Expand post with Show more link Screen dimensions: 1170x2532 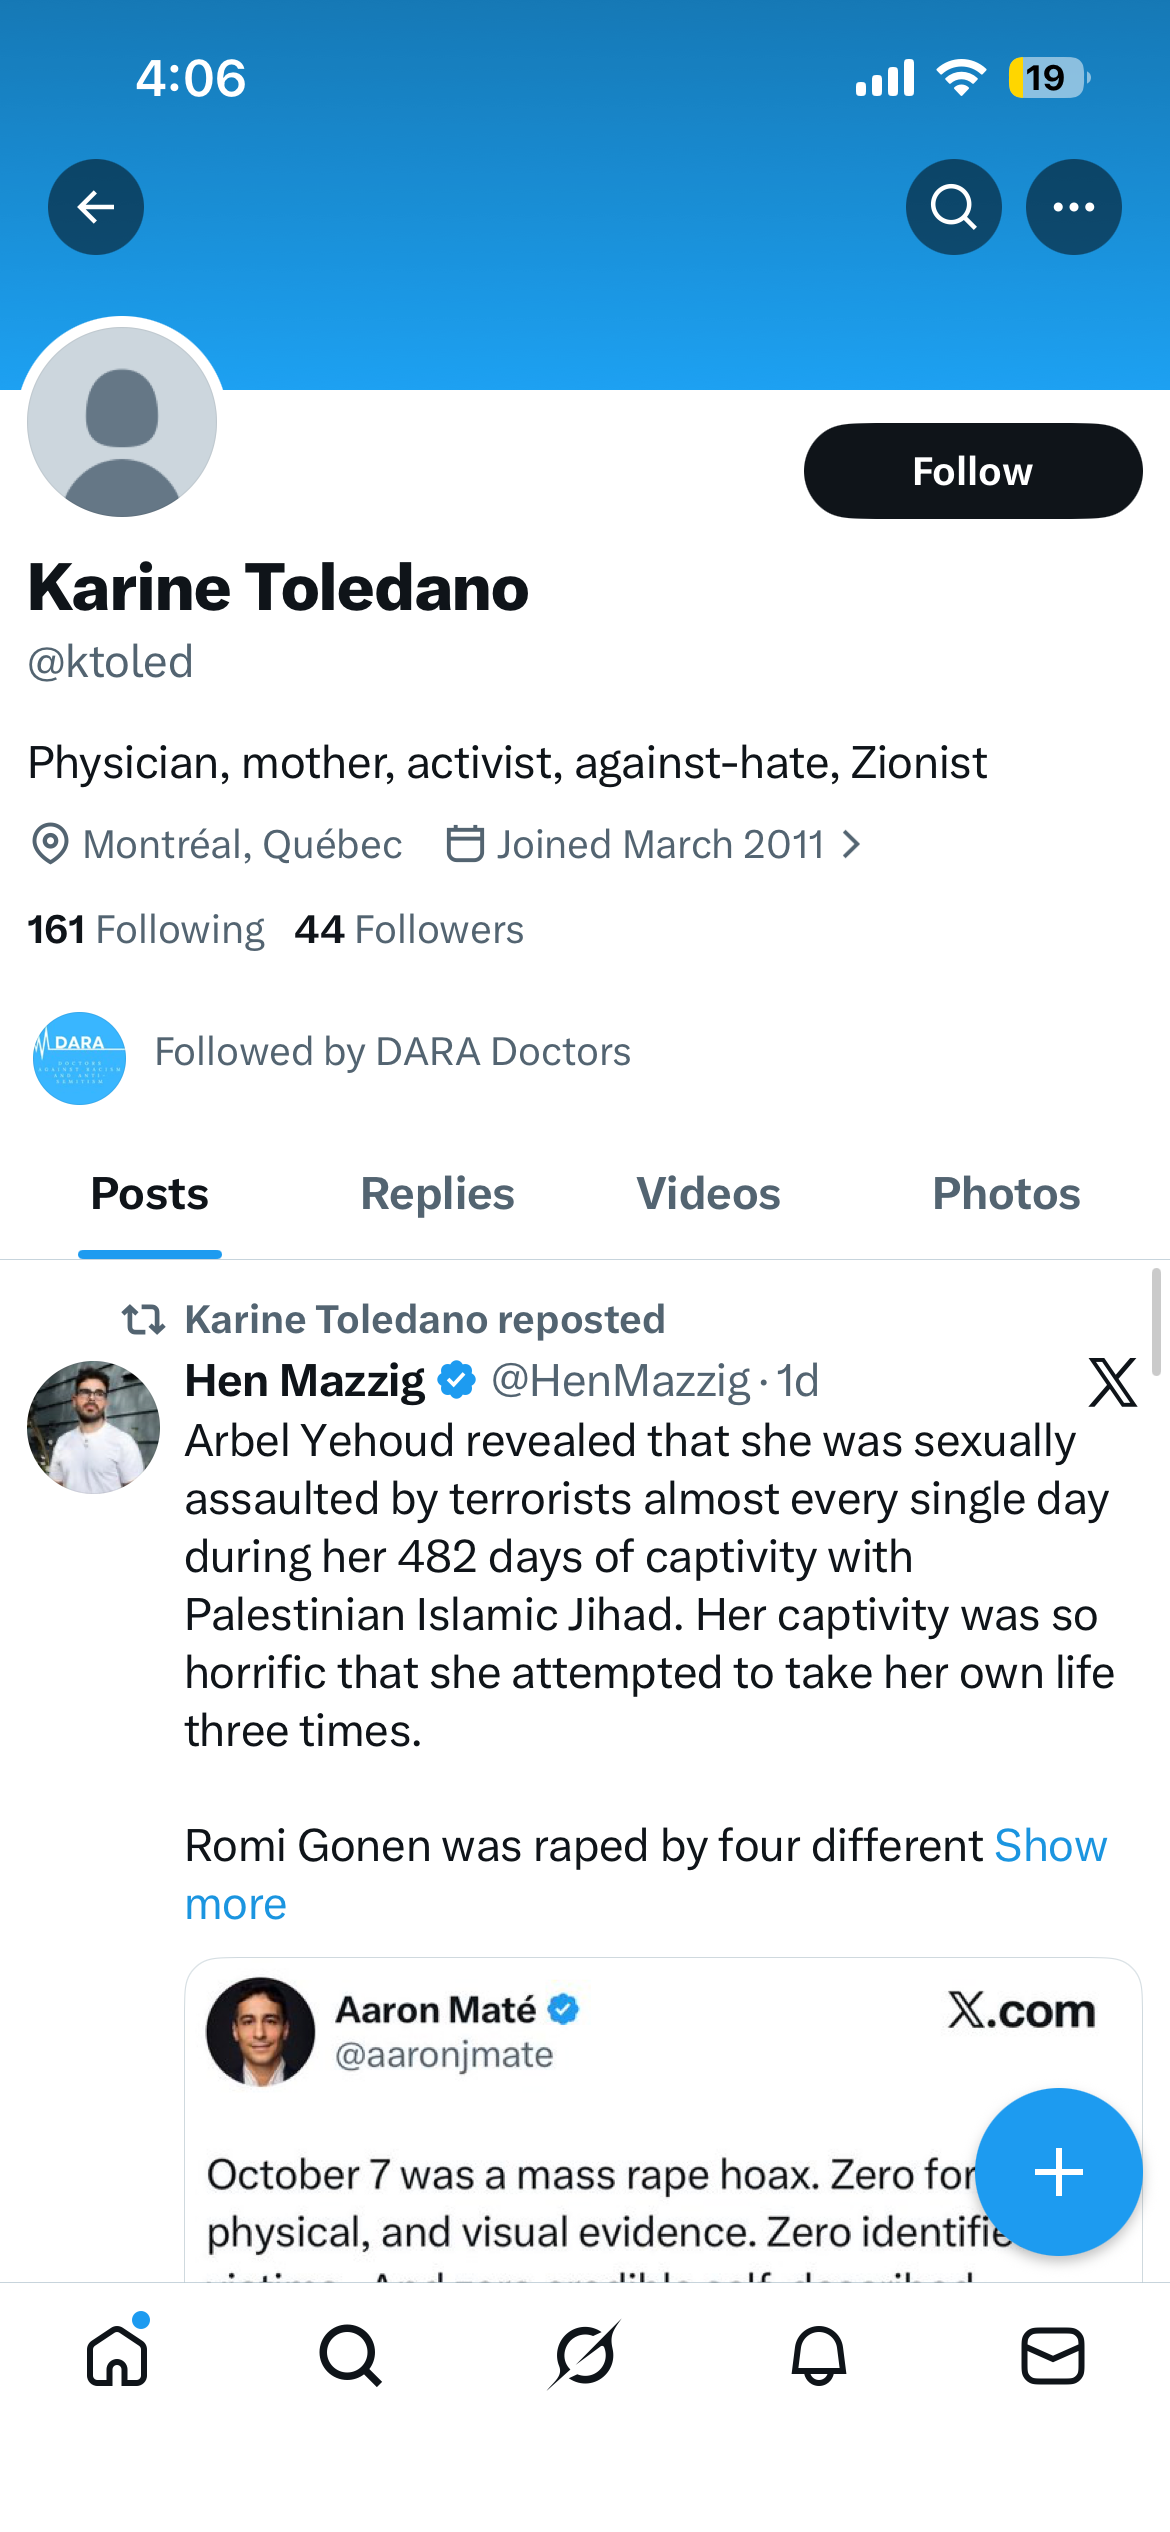pyautogui.click(x=646, y=1875)
